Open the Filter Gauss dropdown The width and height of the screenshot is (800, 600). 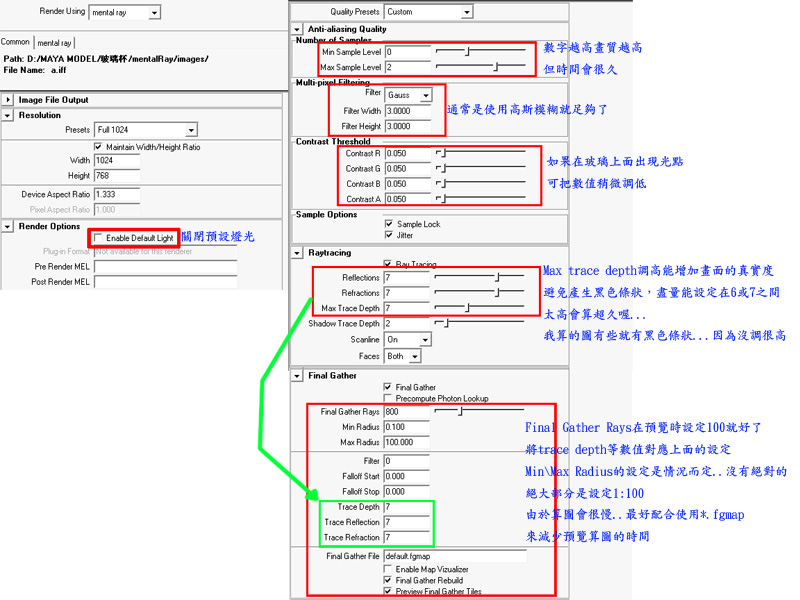coord(409,95)
